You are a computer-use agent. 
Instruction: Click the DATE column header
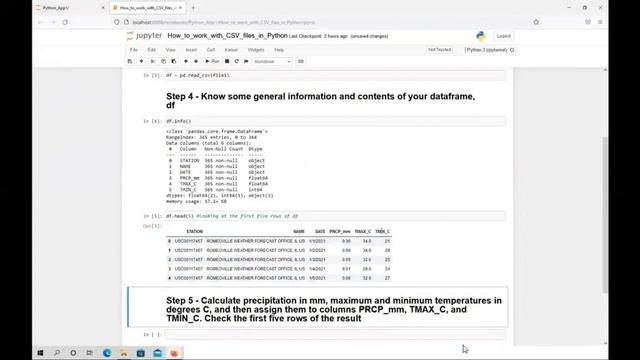[x=320, y=231]
